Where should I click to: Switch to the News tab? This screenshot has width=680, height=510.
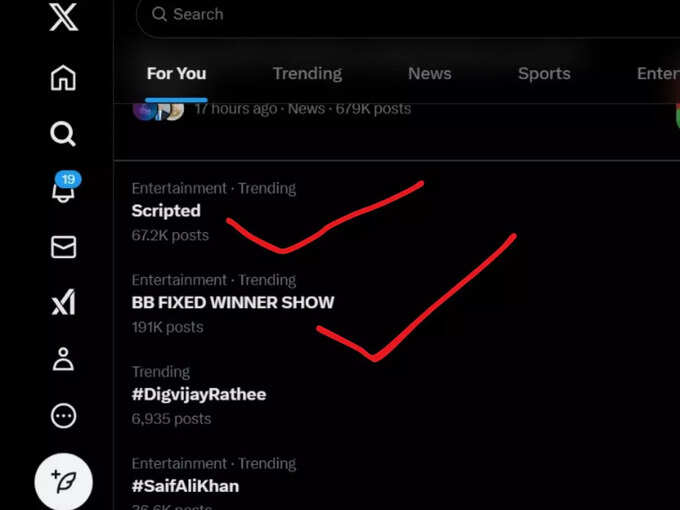point(429,74)
